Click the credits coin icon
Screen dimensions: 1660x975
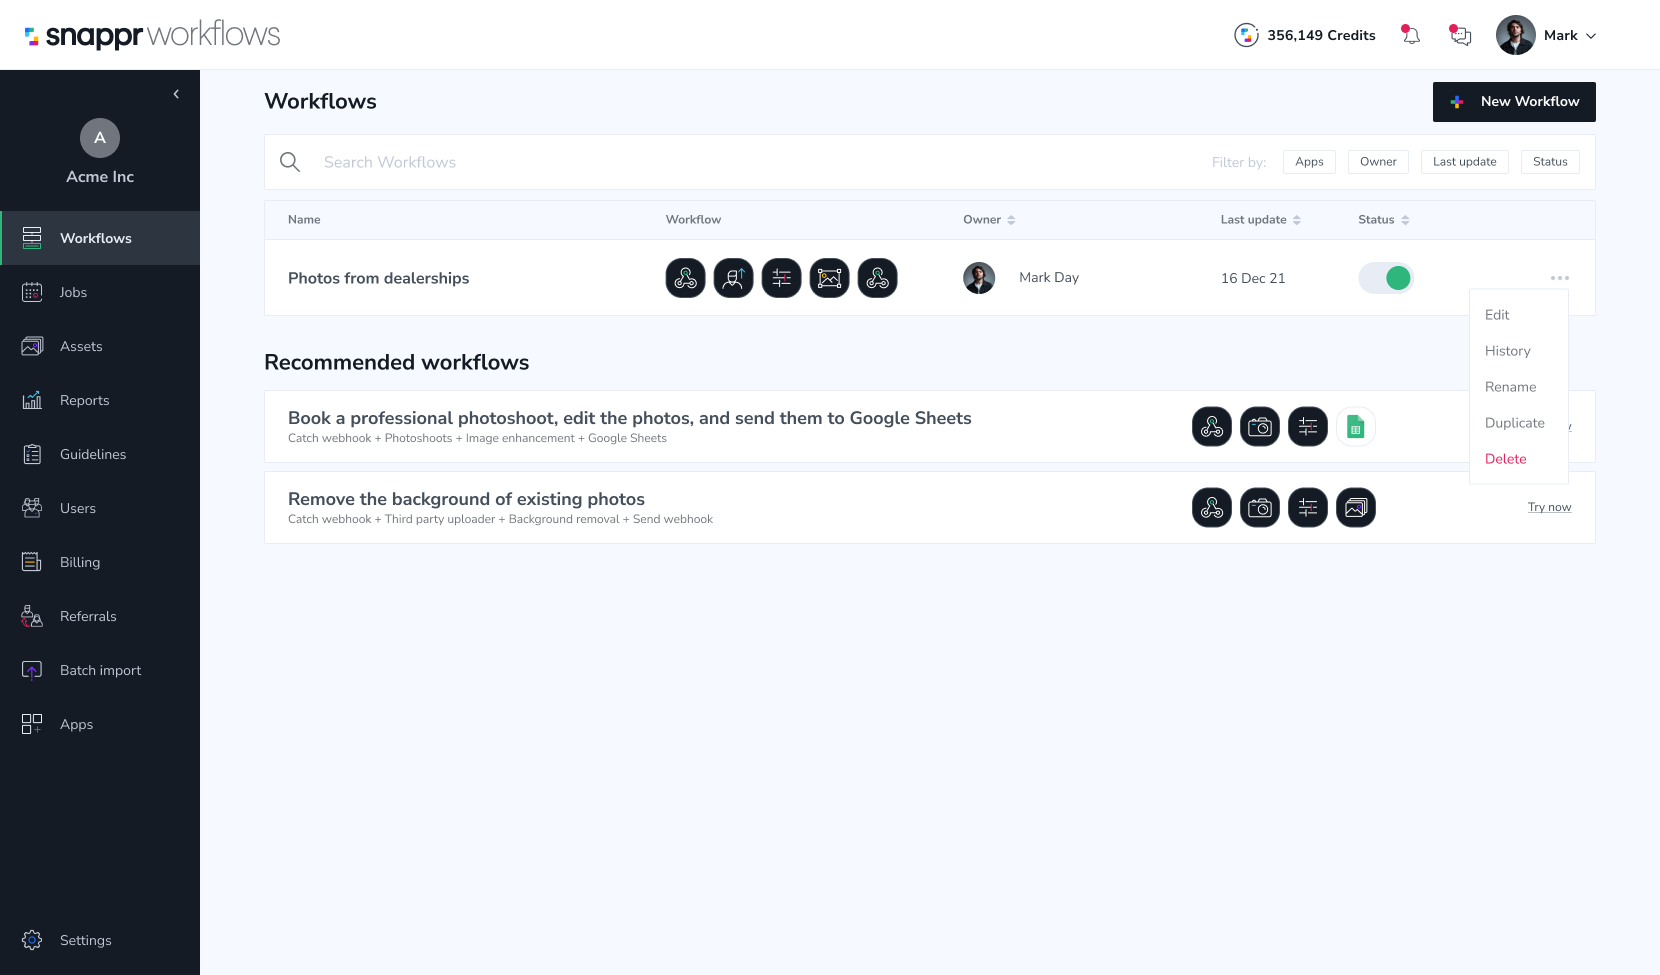point(1246,35)
